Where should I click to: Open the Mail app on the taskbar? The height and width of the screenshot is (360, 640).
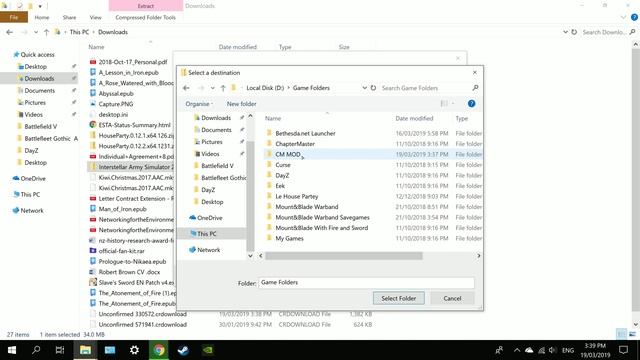click(x=110, y=350)
